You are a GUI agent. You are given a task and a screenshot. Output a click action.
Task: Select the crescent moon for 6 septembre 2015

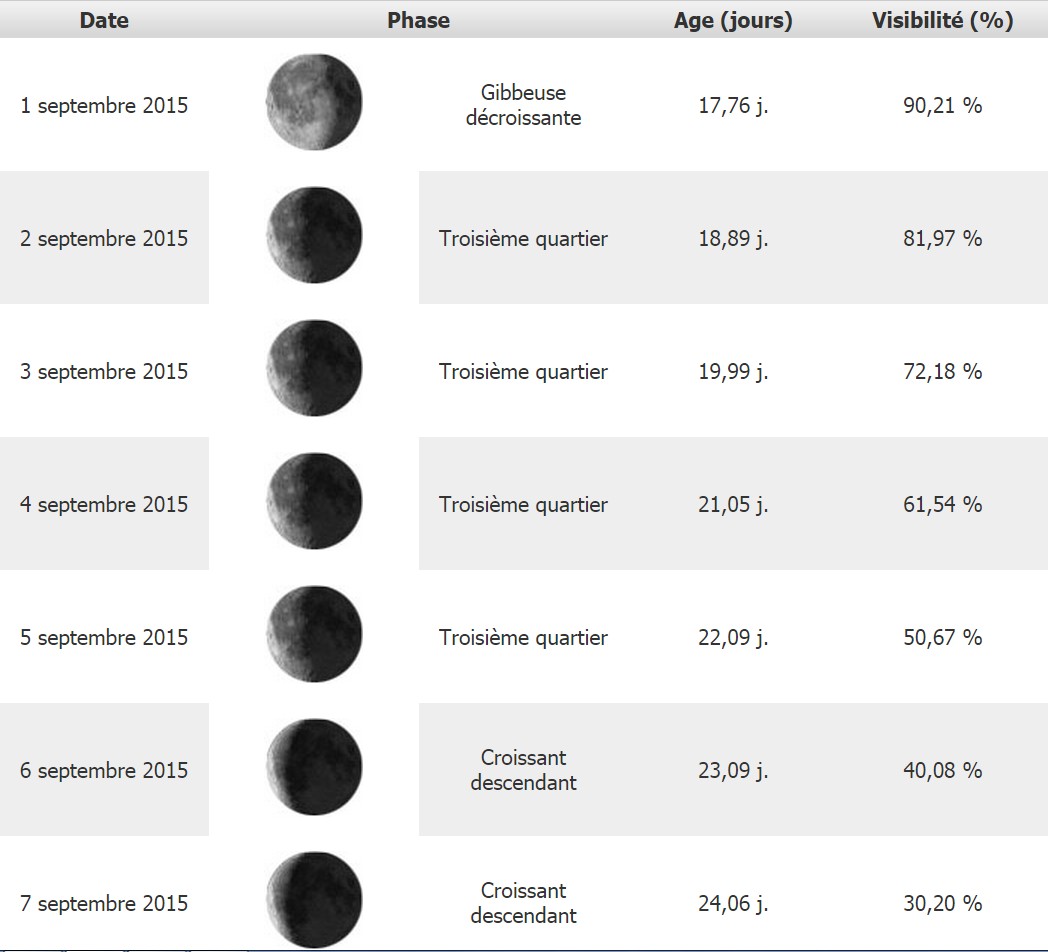coord(314,768)
